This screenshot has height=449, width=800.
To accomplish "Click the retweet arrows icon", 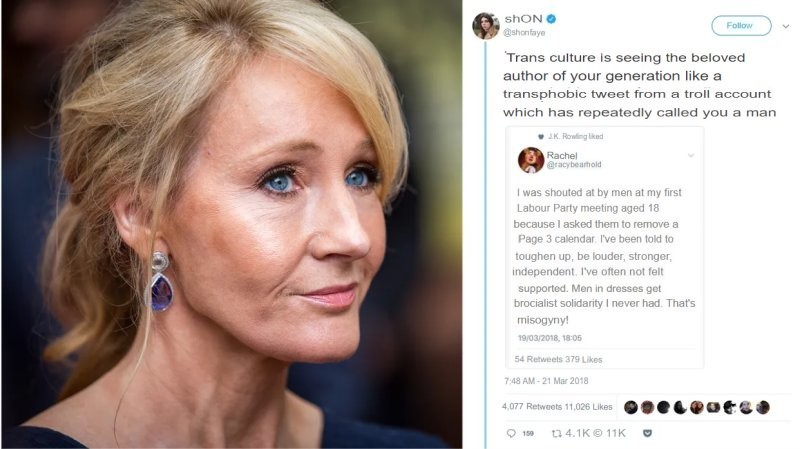I will click(557, 433).
